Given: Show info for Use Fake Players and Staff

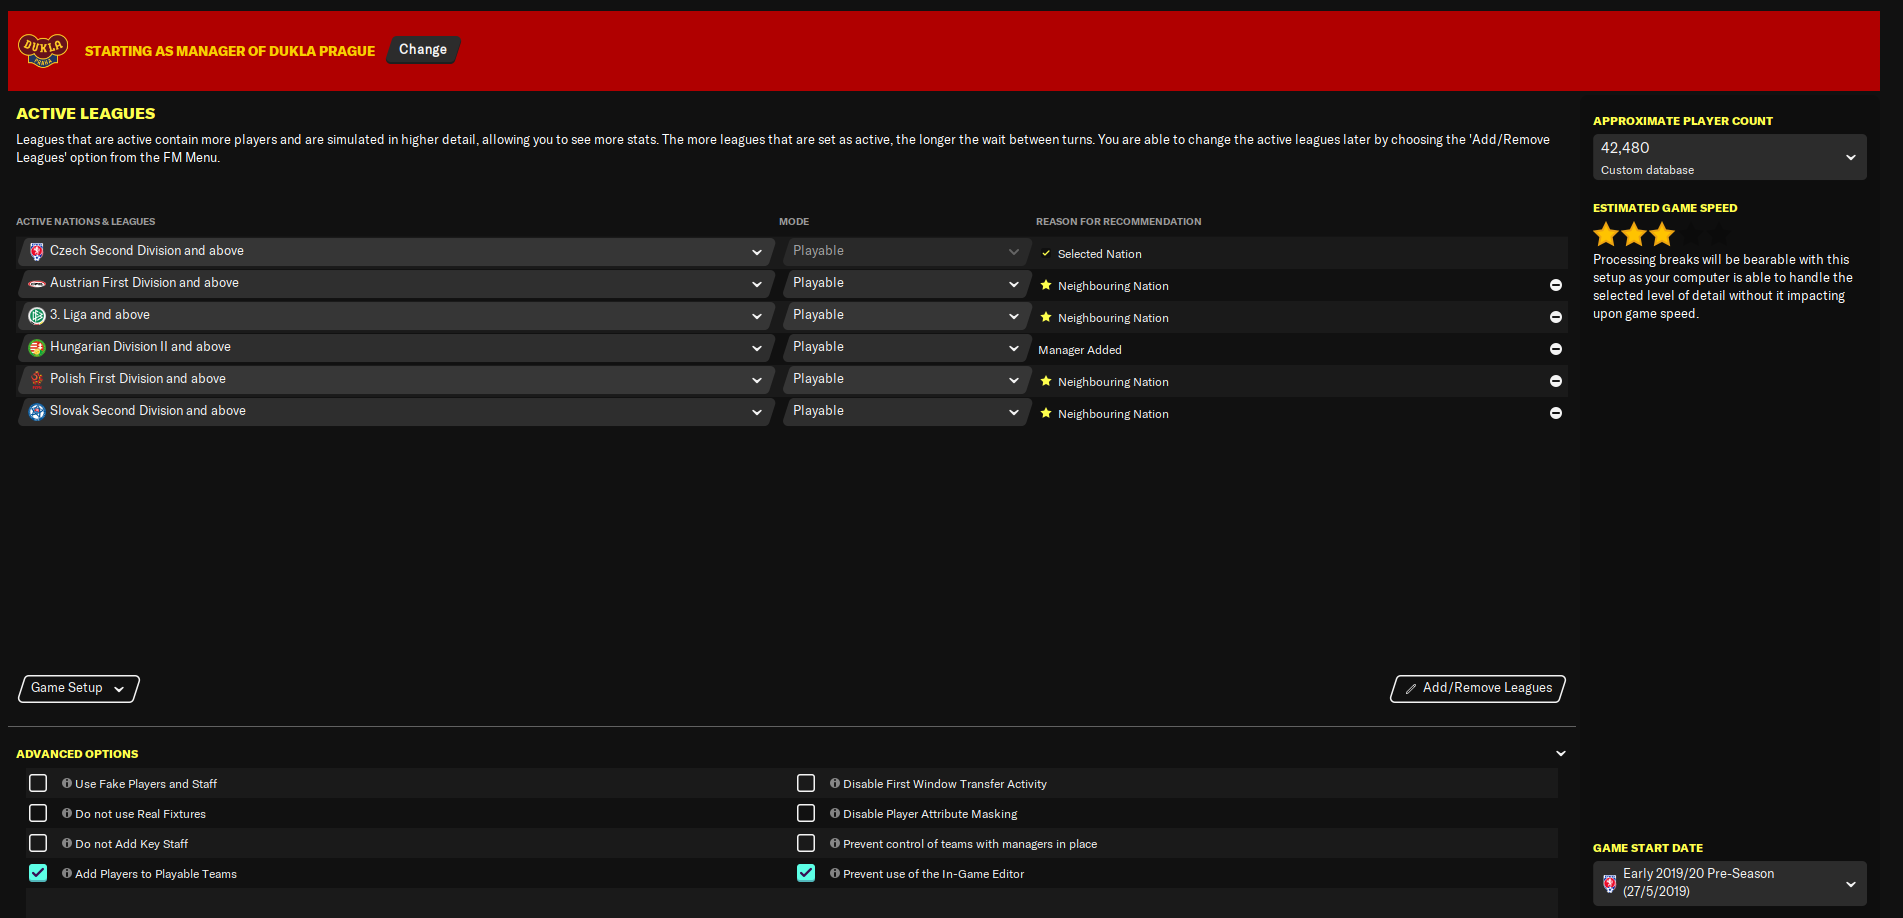Looking at the screenshot, I should coord(67,784).
